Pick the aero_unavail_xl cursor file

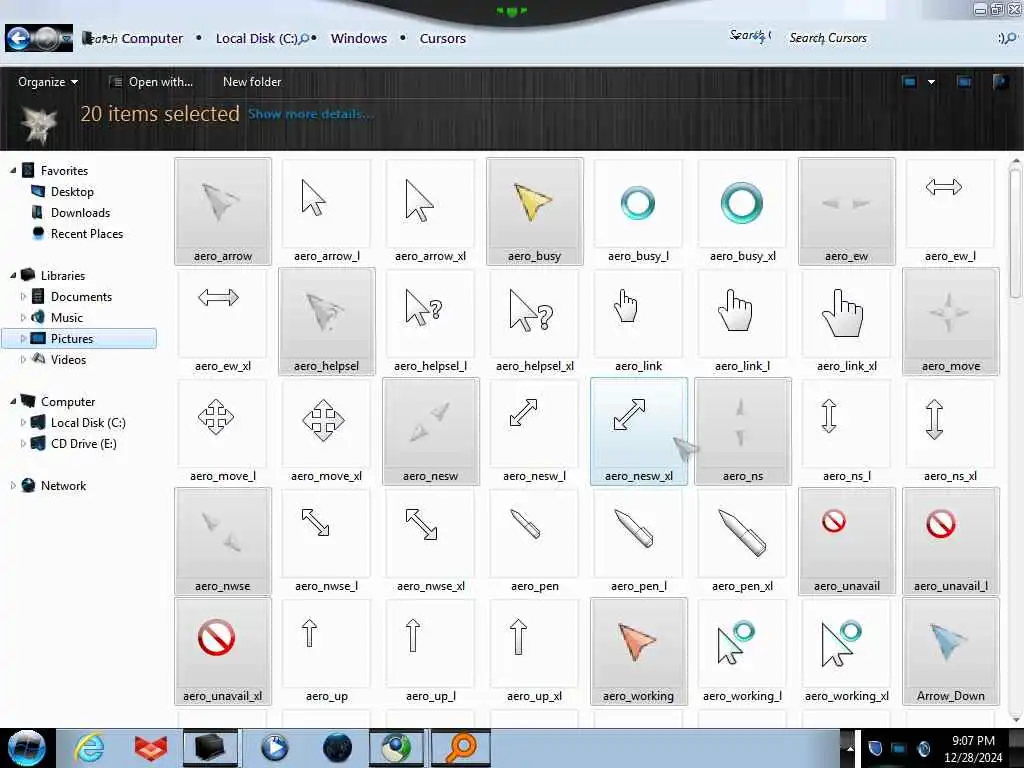point(223,651)
